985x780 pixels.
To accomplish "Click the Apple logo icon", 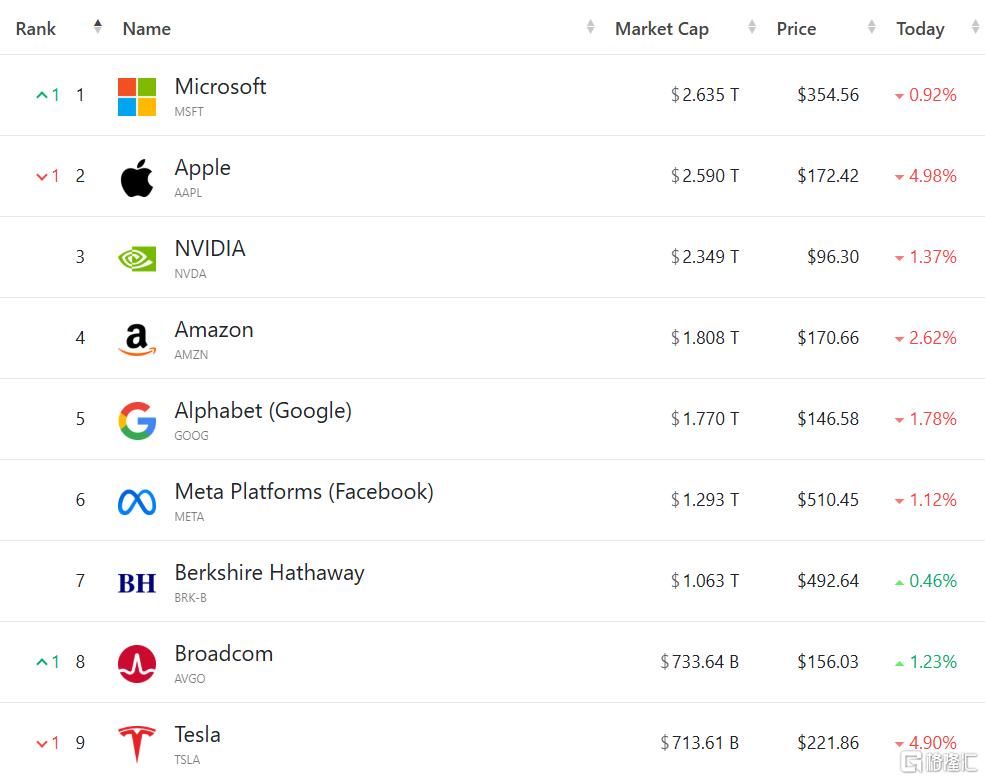I will tap(137, 178).
